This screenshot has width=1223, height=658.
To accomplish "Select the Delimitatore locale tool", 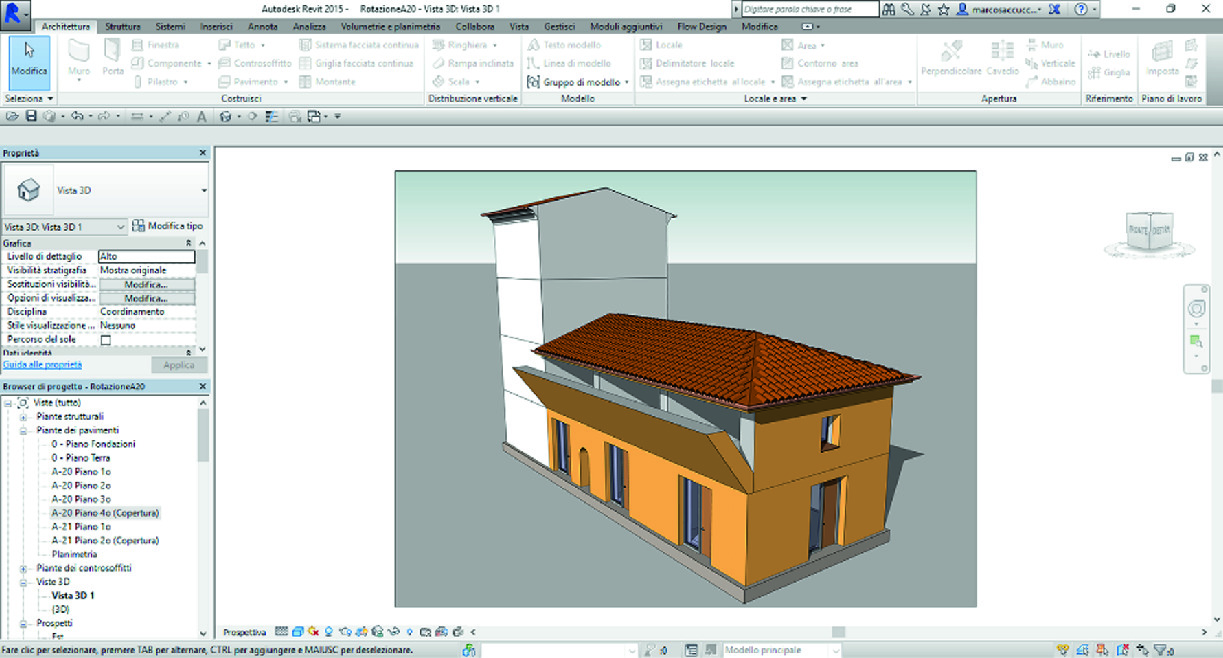I will [687, 63].
